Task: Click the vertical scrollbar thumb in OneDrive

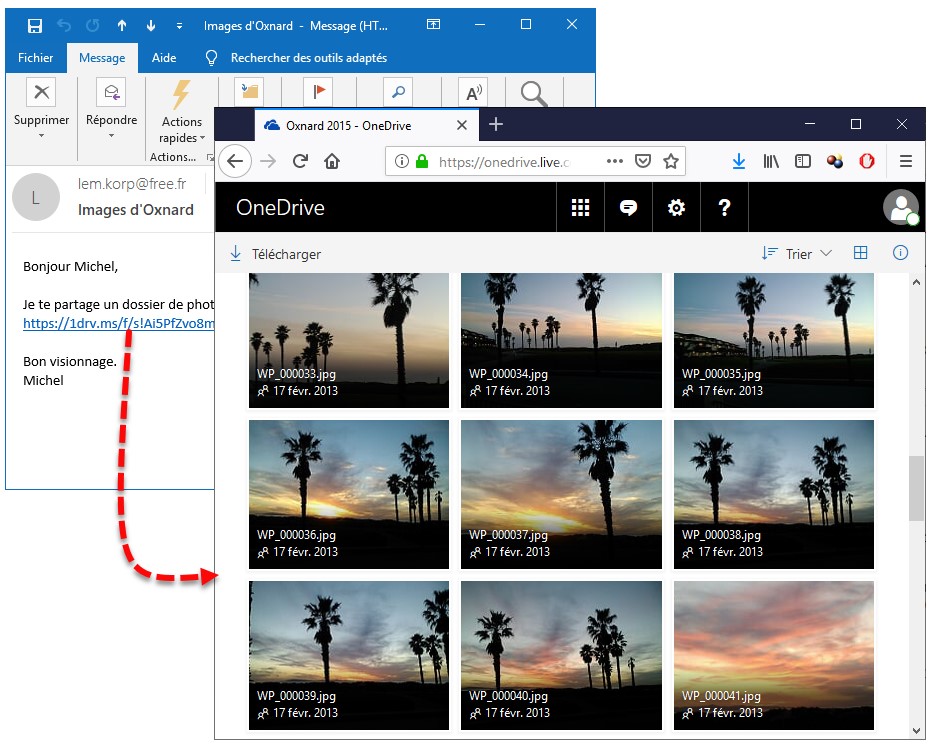Action: (916, 488)
